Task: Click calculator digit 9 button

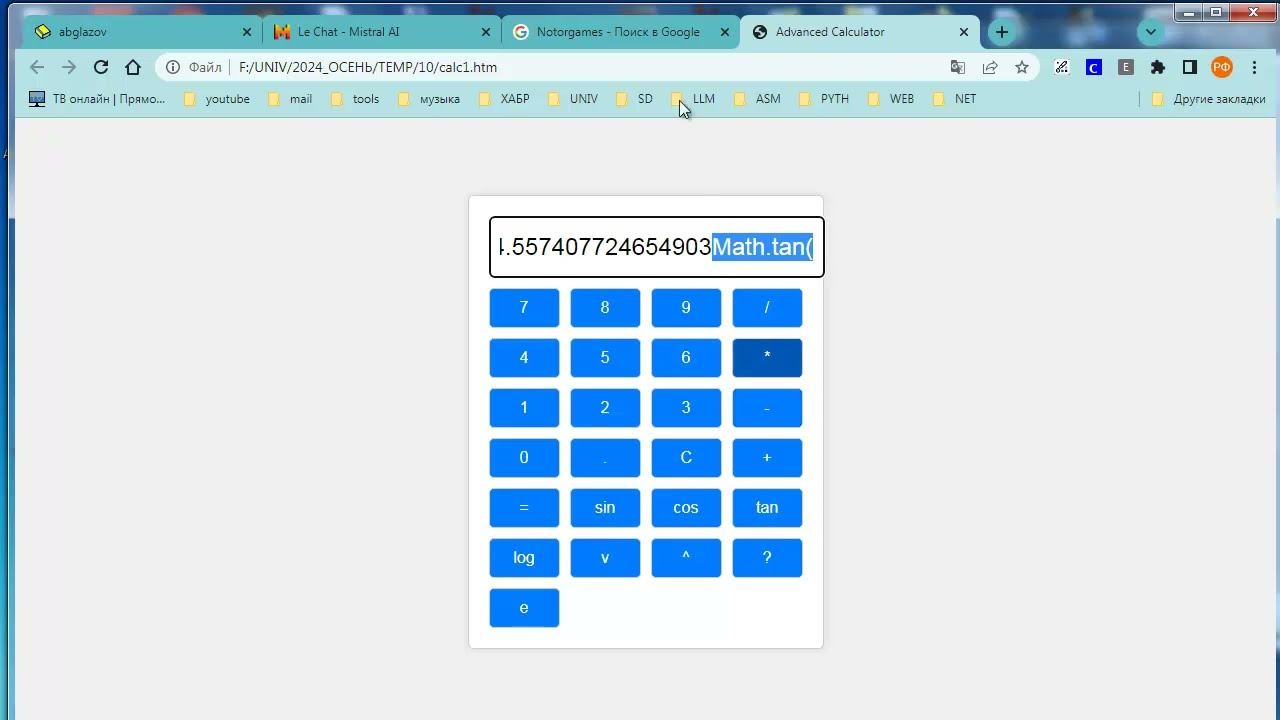Action: tap(686, 308)
